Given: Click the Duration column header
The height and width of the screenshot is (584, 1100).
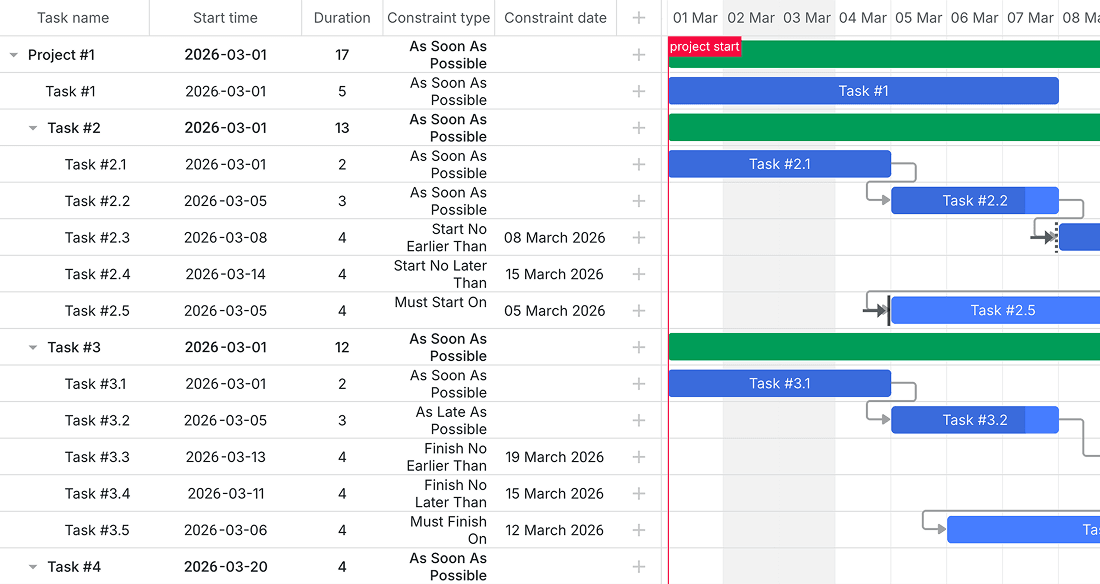Looking at the screenshot, I should coord(342,18).
